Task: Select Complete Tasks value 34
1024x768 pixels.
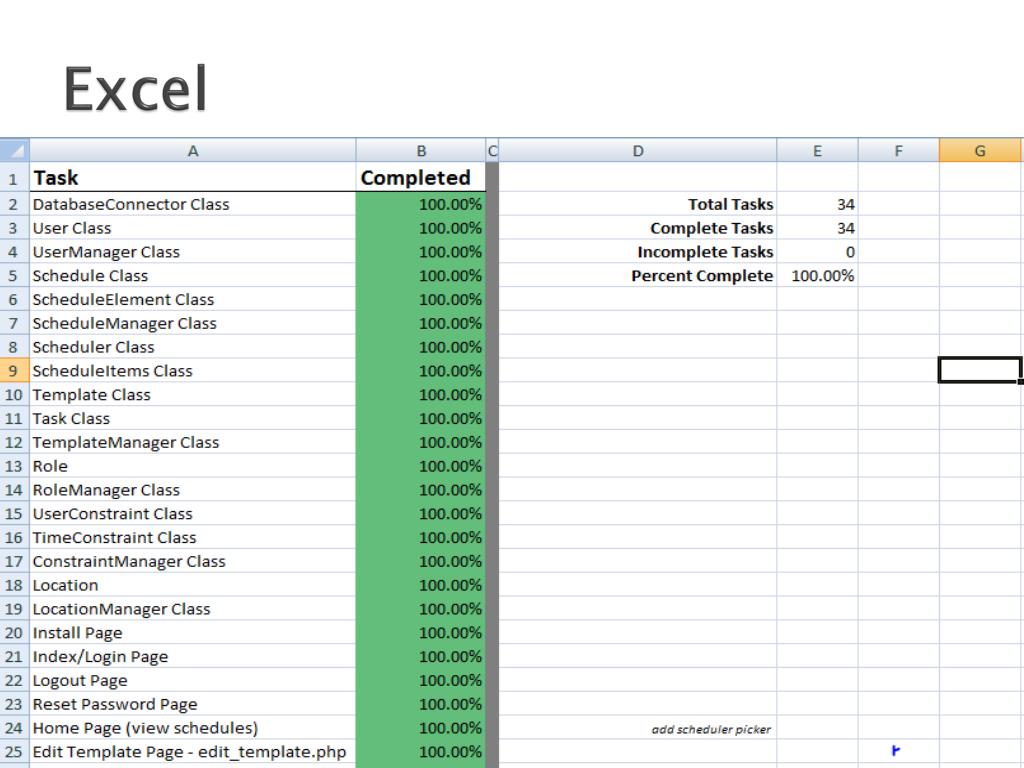Action: point(817,228)
